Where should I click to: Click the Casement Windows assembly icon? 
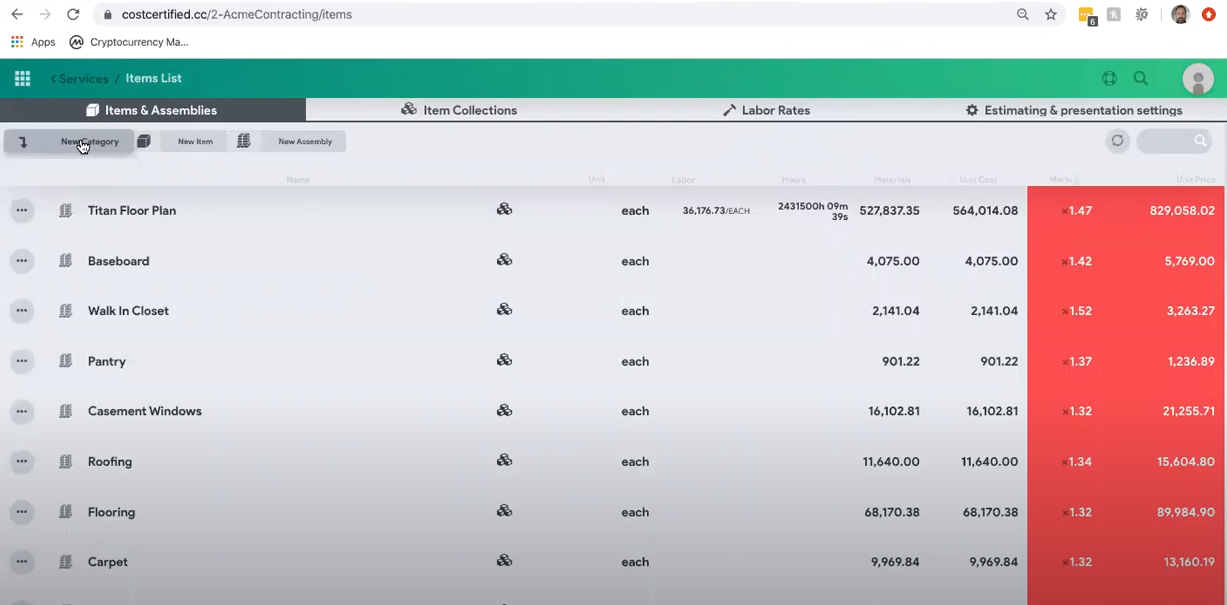point(66,411)
